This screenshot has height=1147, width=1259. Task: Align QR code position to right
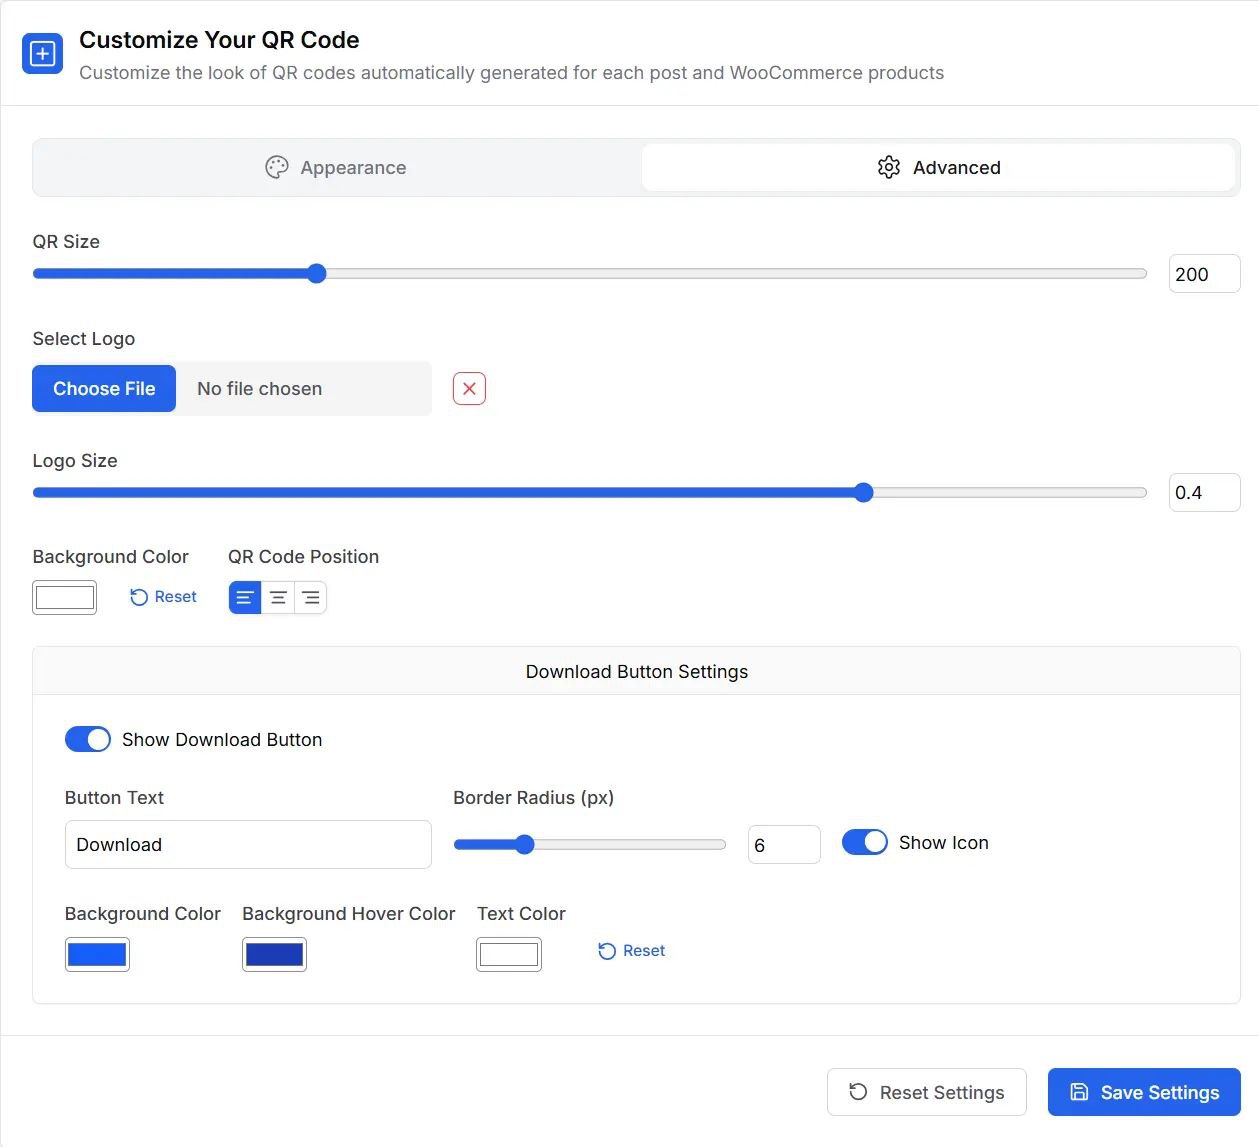click(311, 598)
